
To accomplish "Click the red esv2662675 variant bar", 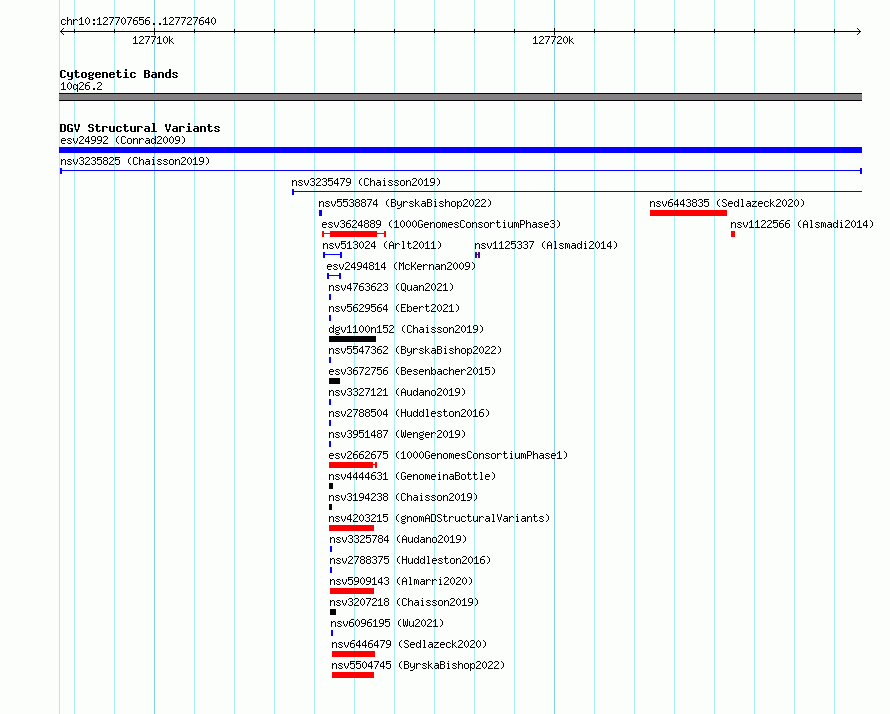I will click(x=352, y=465).
